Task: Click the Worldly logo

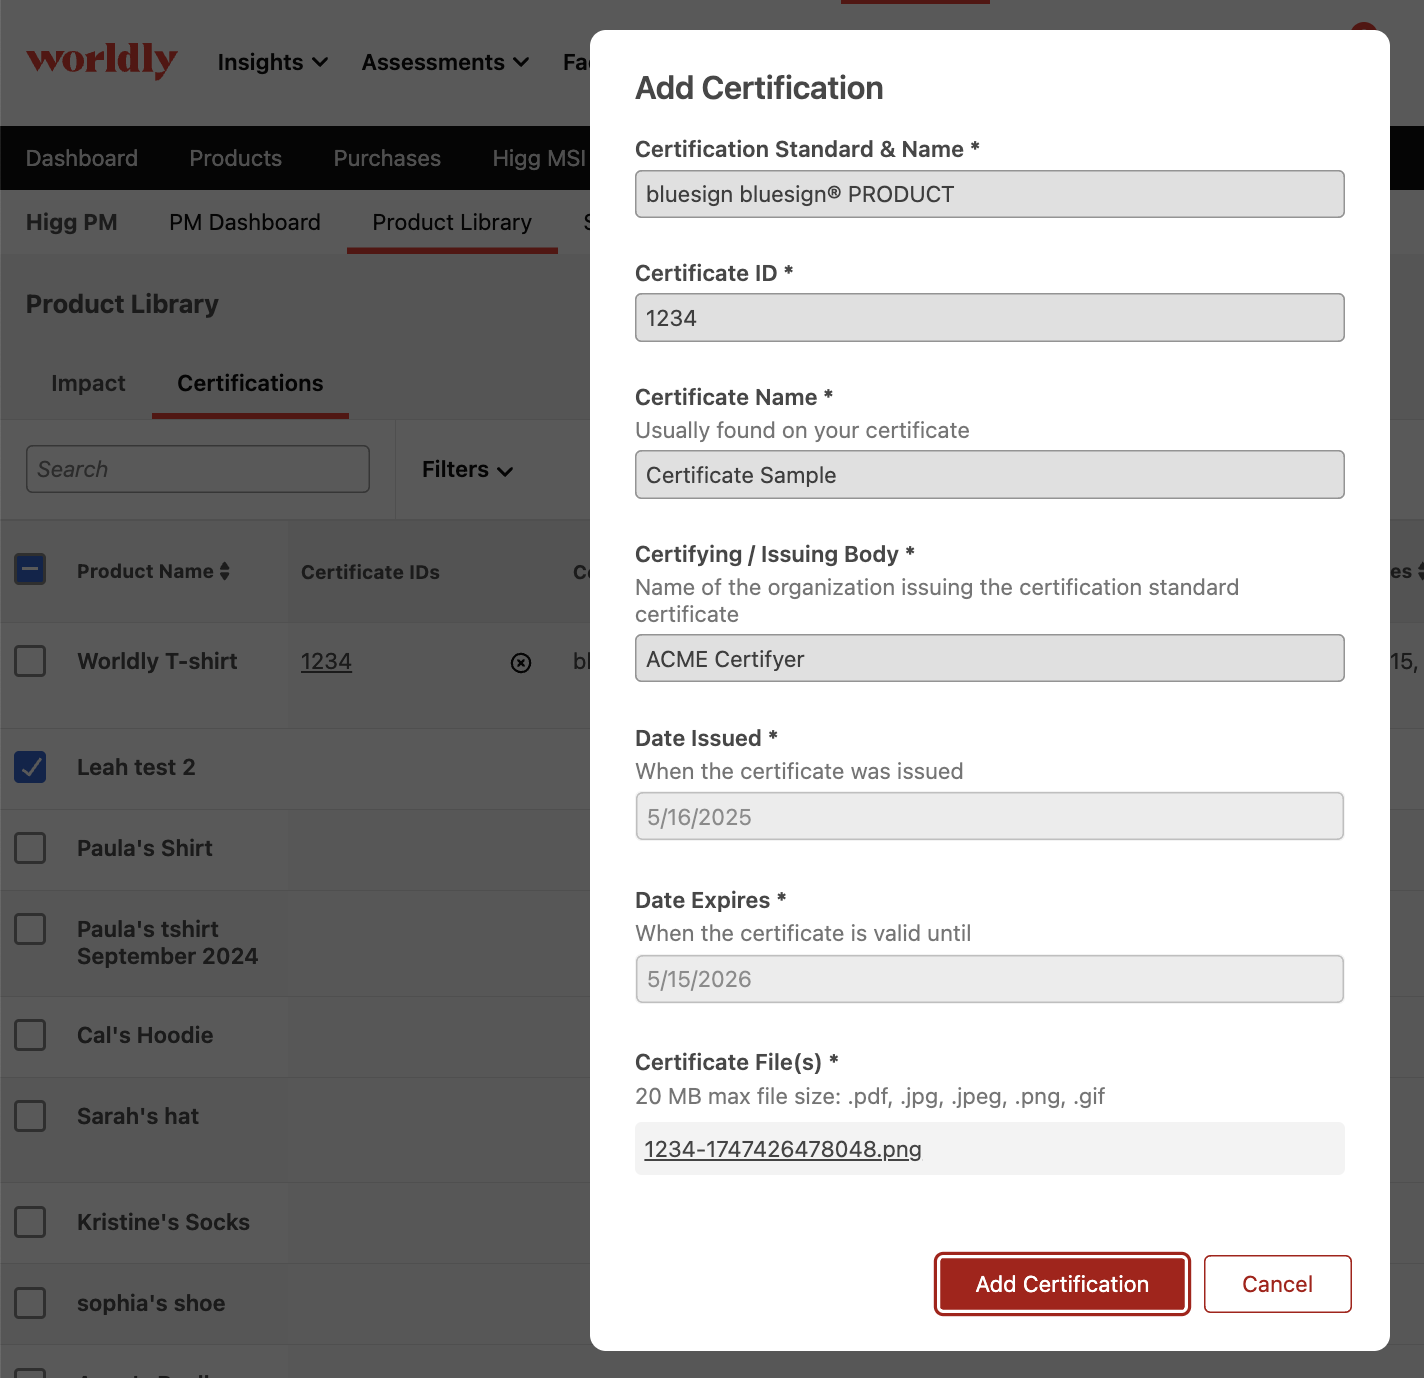Action: point(102,60)
